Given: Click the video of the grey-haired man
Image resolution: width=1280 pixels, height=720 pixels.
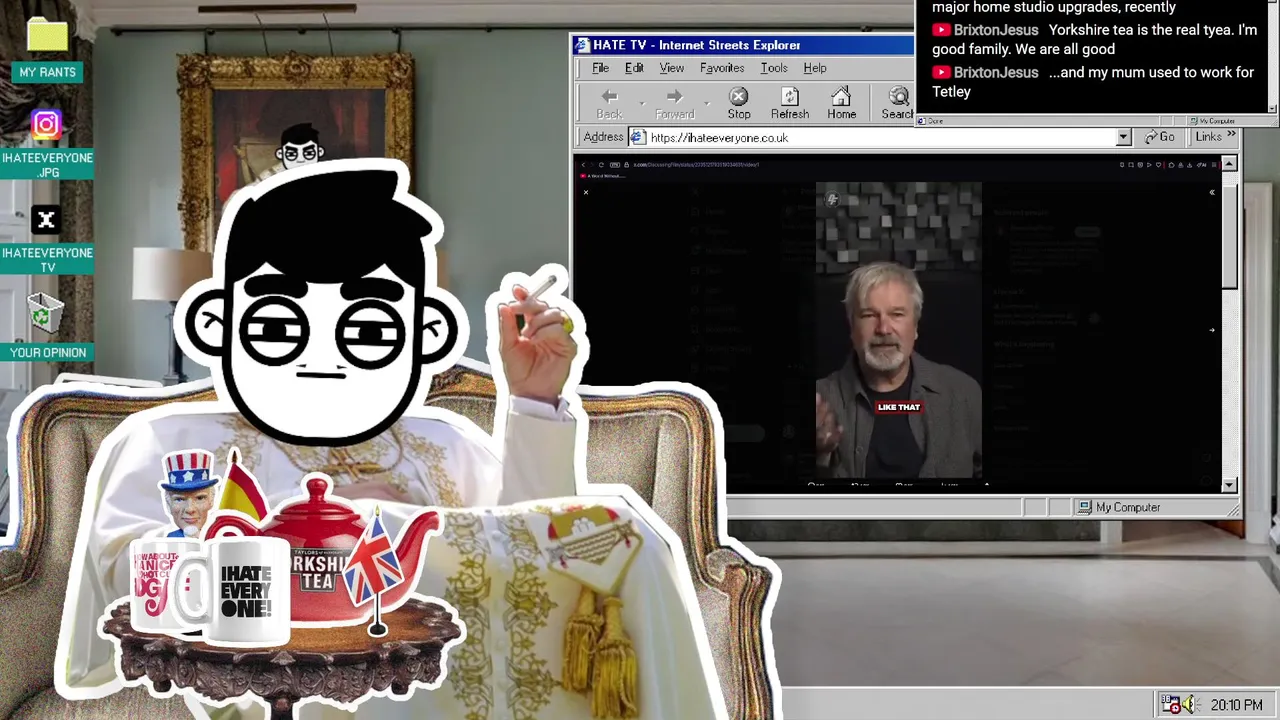Looking at the screenshot, I should [898, 330].
